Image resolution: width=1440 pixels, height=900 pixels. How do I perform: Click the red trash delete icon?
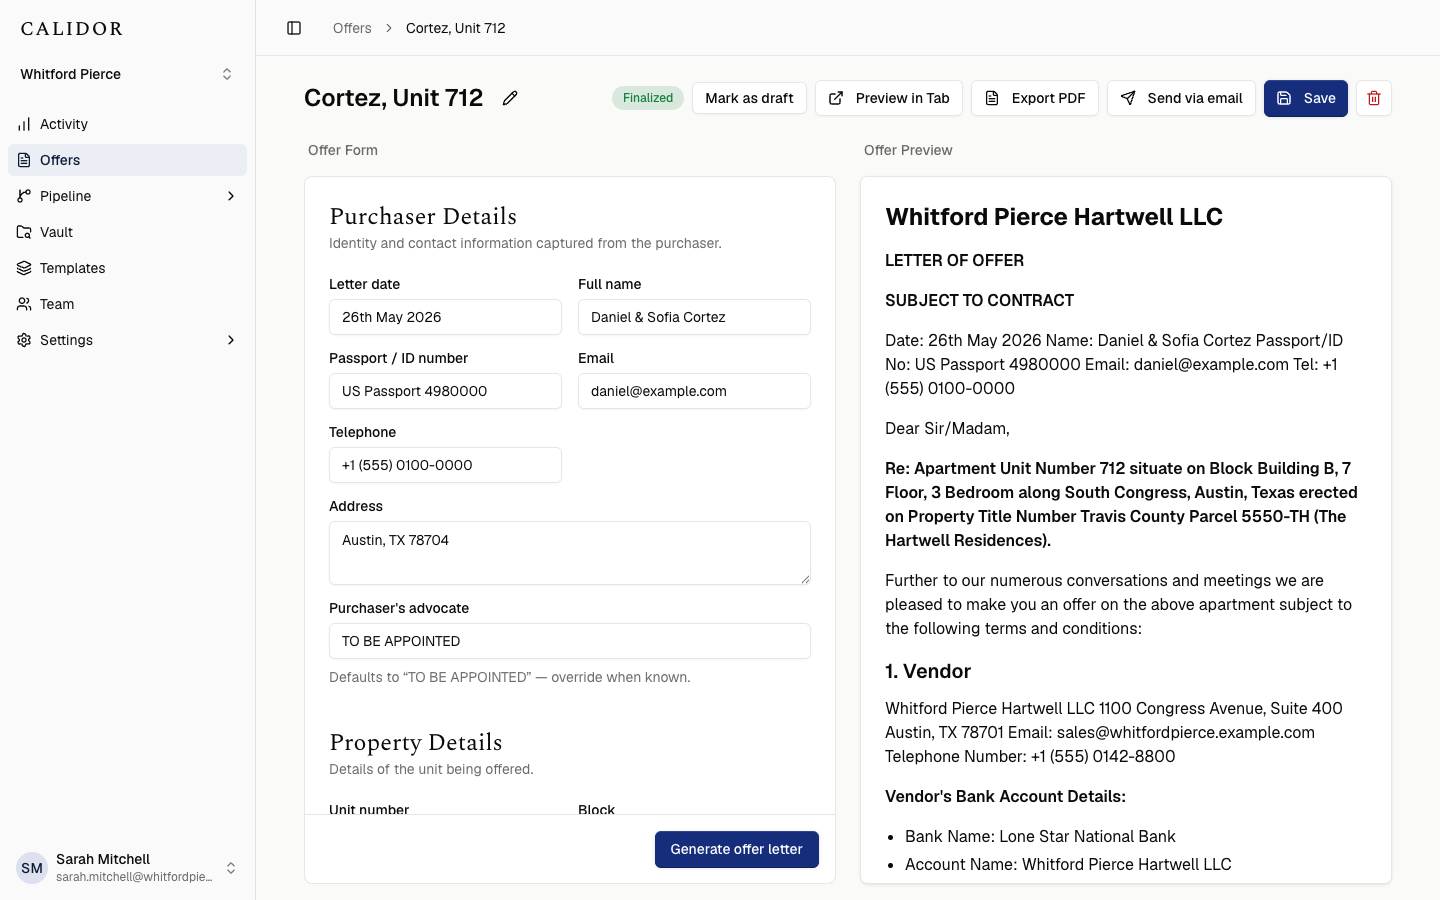coord(1374,98)
